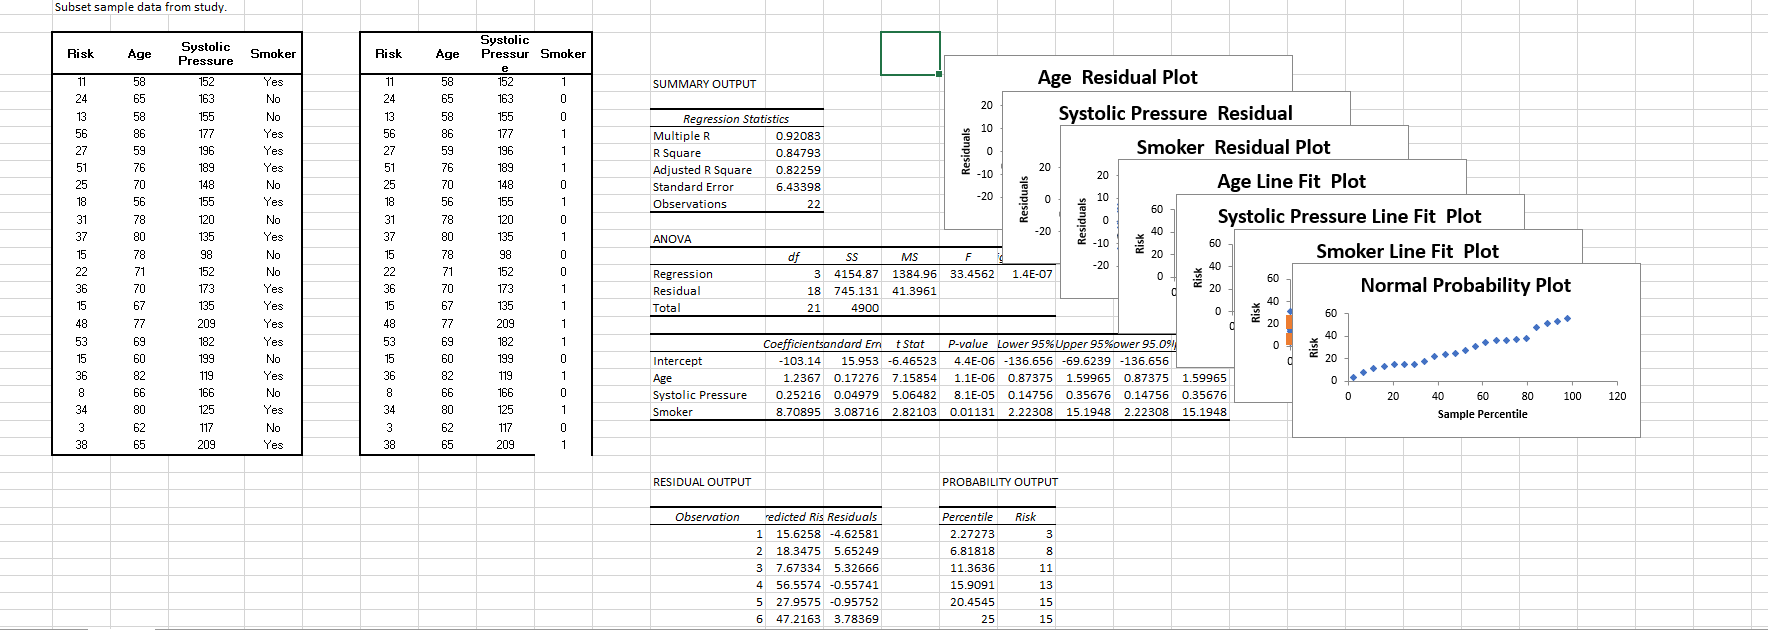Click the 'Subset sample data from study.' cell

pyautogui.click(x=140, y=7)
